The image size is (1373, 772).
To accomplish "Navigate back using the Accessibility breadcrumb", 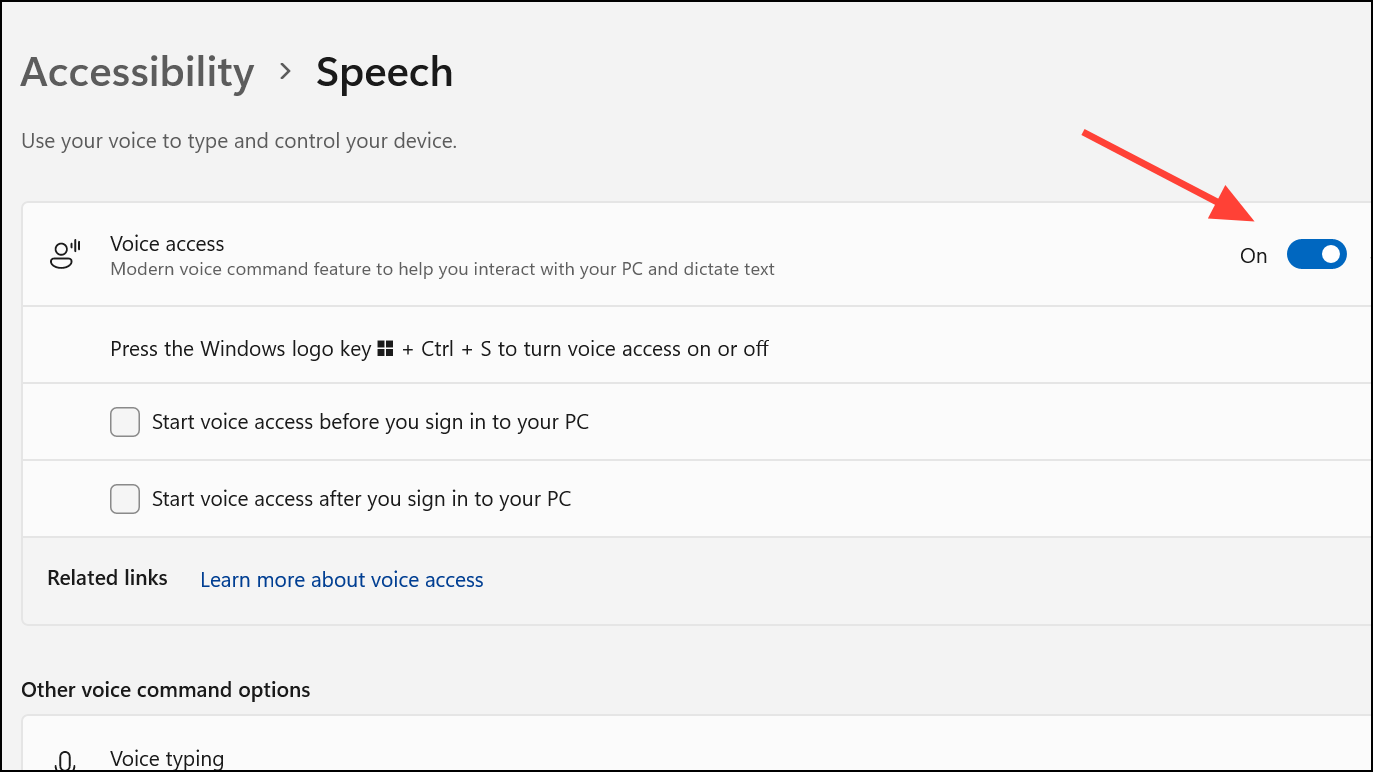I will (x=137, y=71).
